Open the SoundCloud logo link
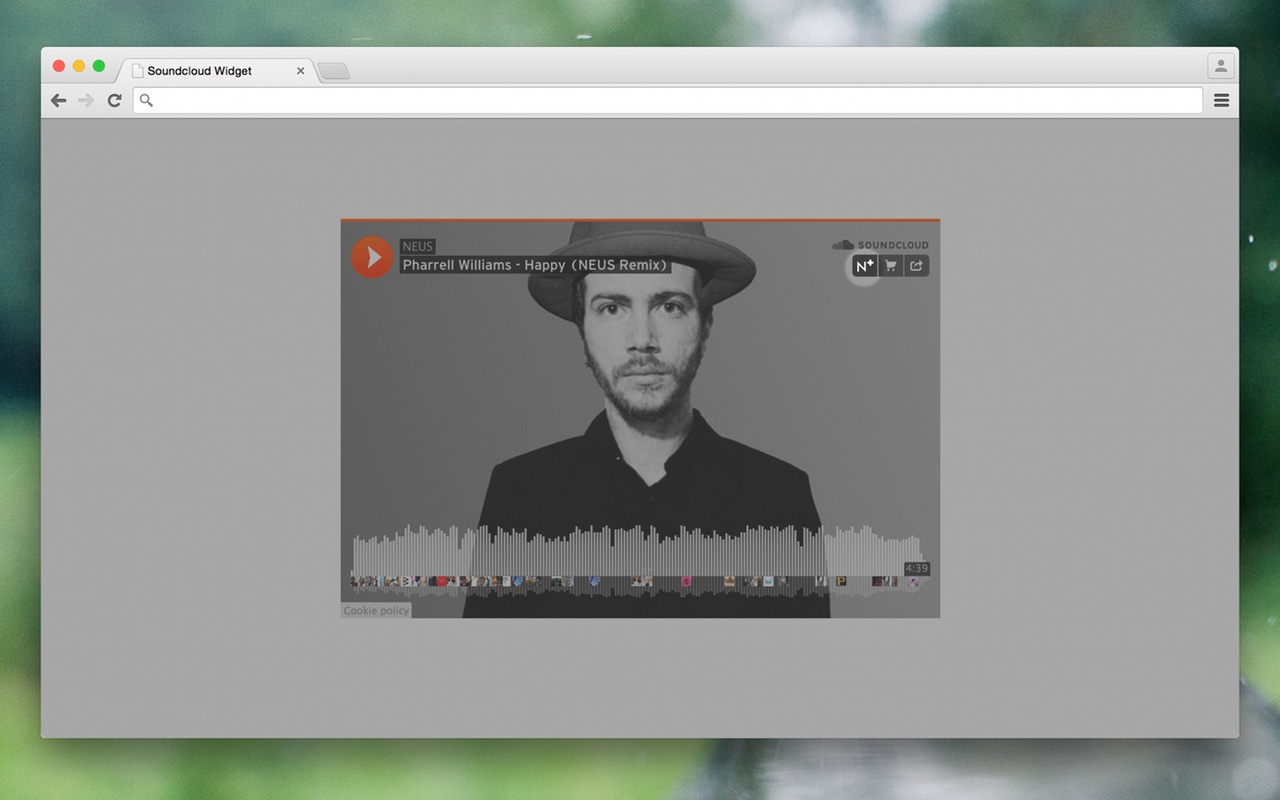This screenshot has width=1280, height=800. [880, 245]
